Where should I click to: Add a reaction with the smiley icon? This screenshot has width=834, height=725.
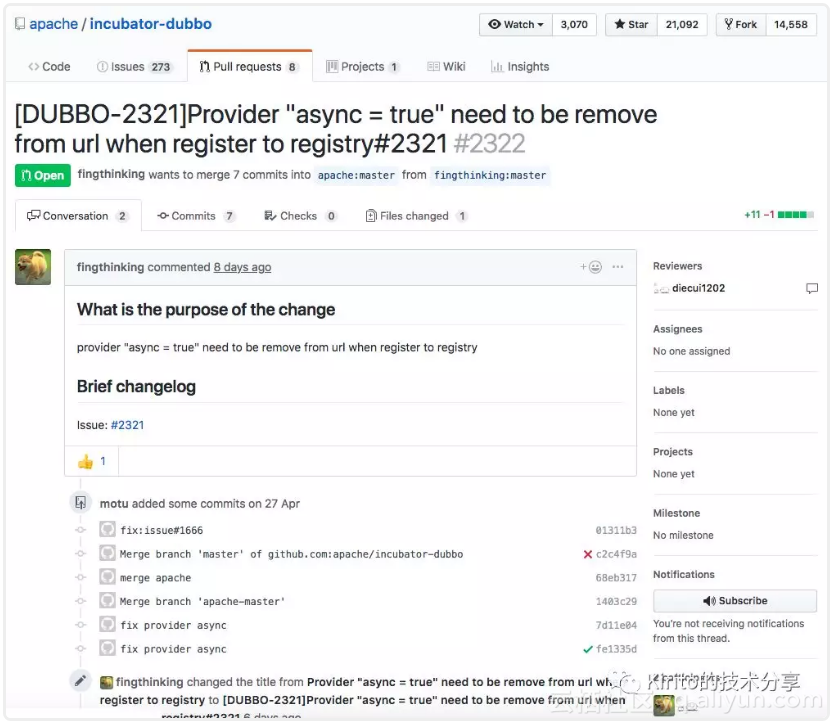pyautogui.click(x=591, y=266)
